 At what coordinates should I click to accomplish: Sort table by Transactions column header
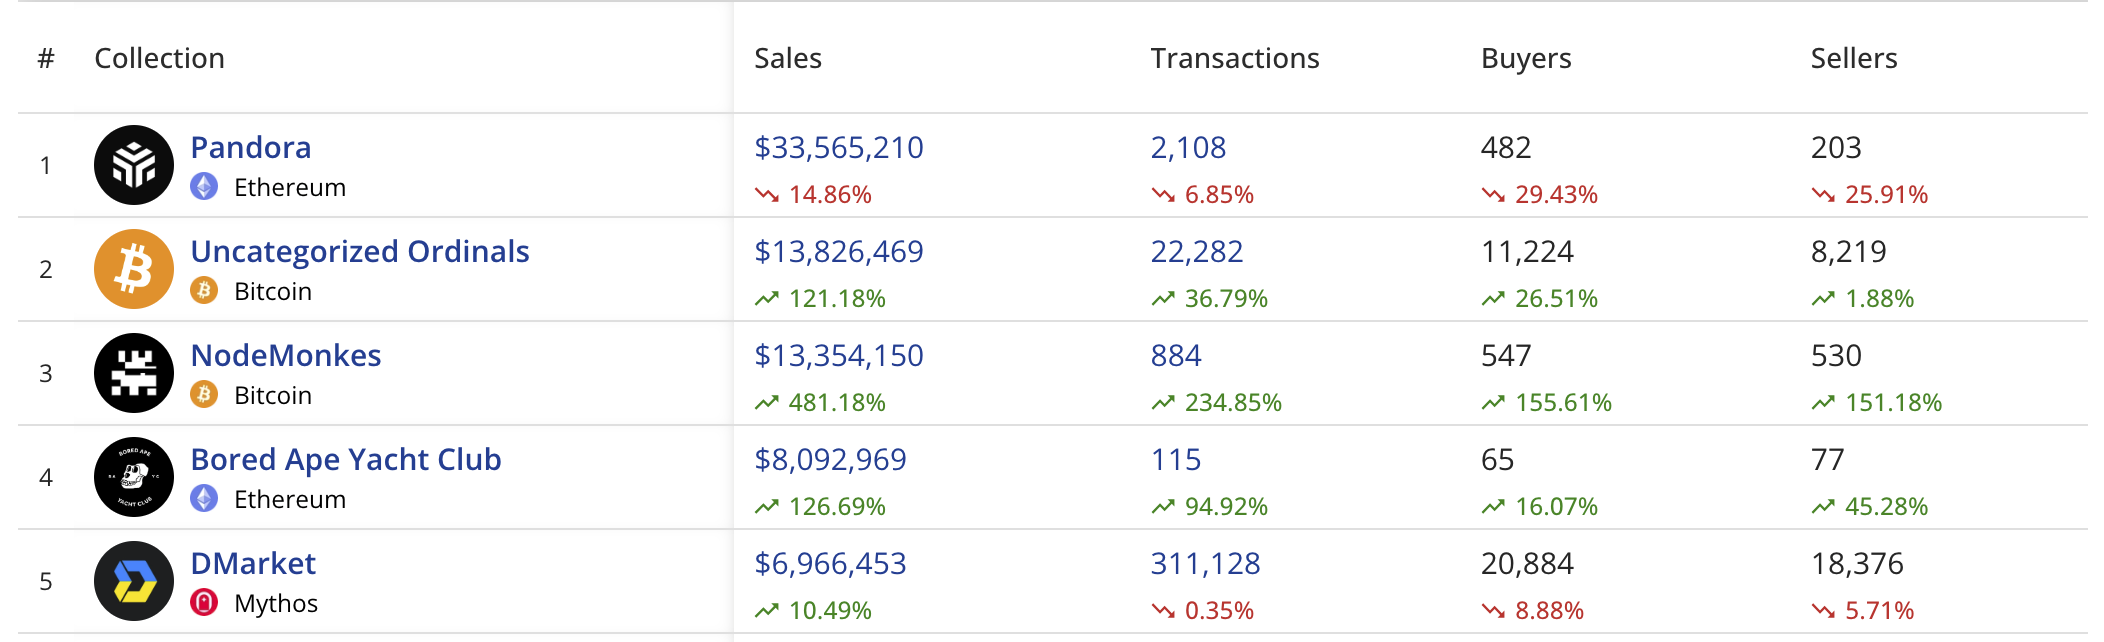click(1235, 58)
